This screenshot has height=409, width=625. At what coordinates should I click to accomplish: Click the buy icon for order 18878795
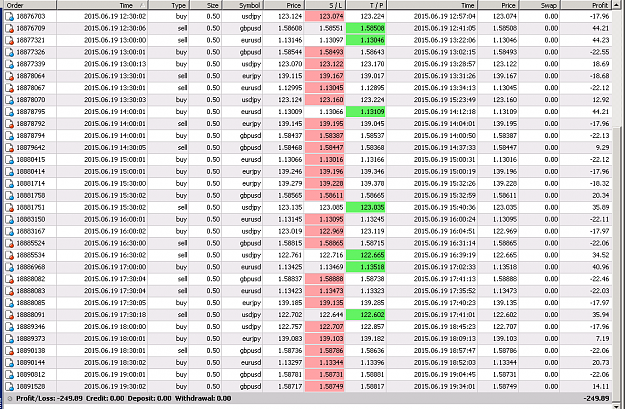9,112
